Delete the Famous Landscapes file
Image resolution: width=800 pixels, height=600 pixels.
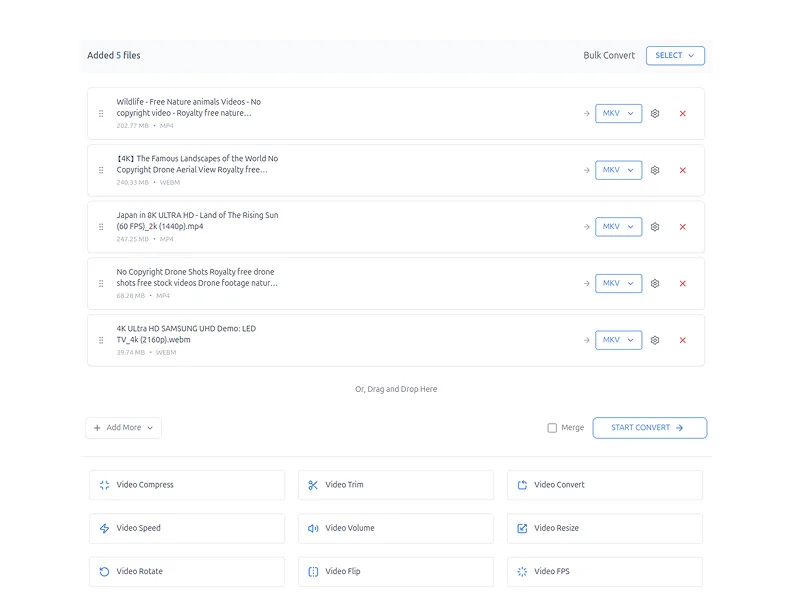point(683,170)
